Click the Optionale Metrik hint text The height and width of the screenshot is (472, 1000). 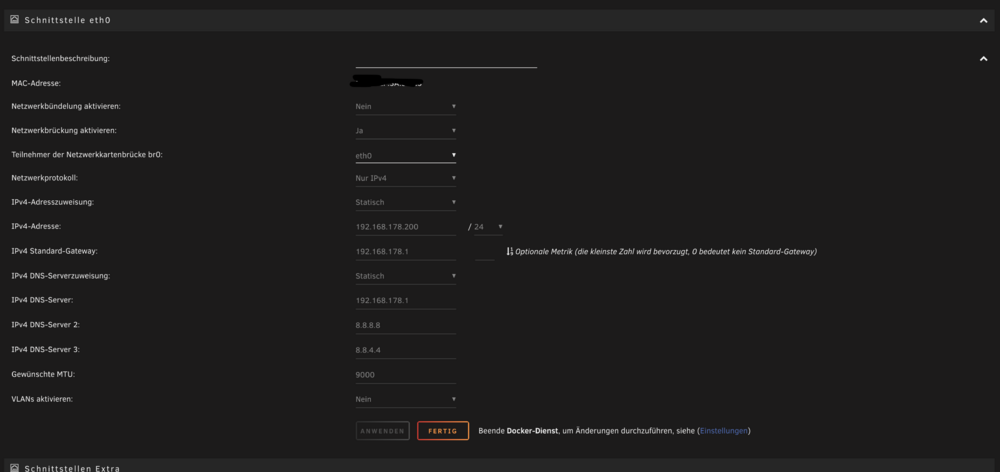point(666,252)
